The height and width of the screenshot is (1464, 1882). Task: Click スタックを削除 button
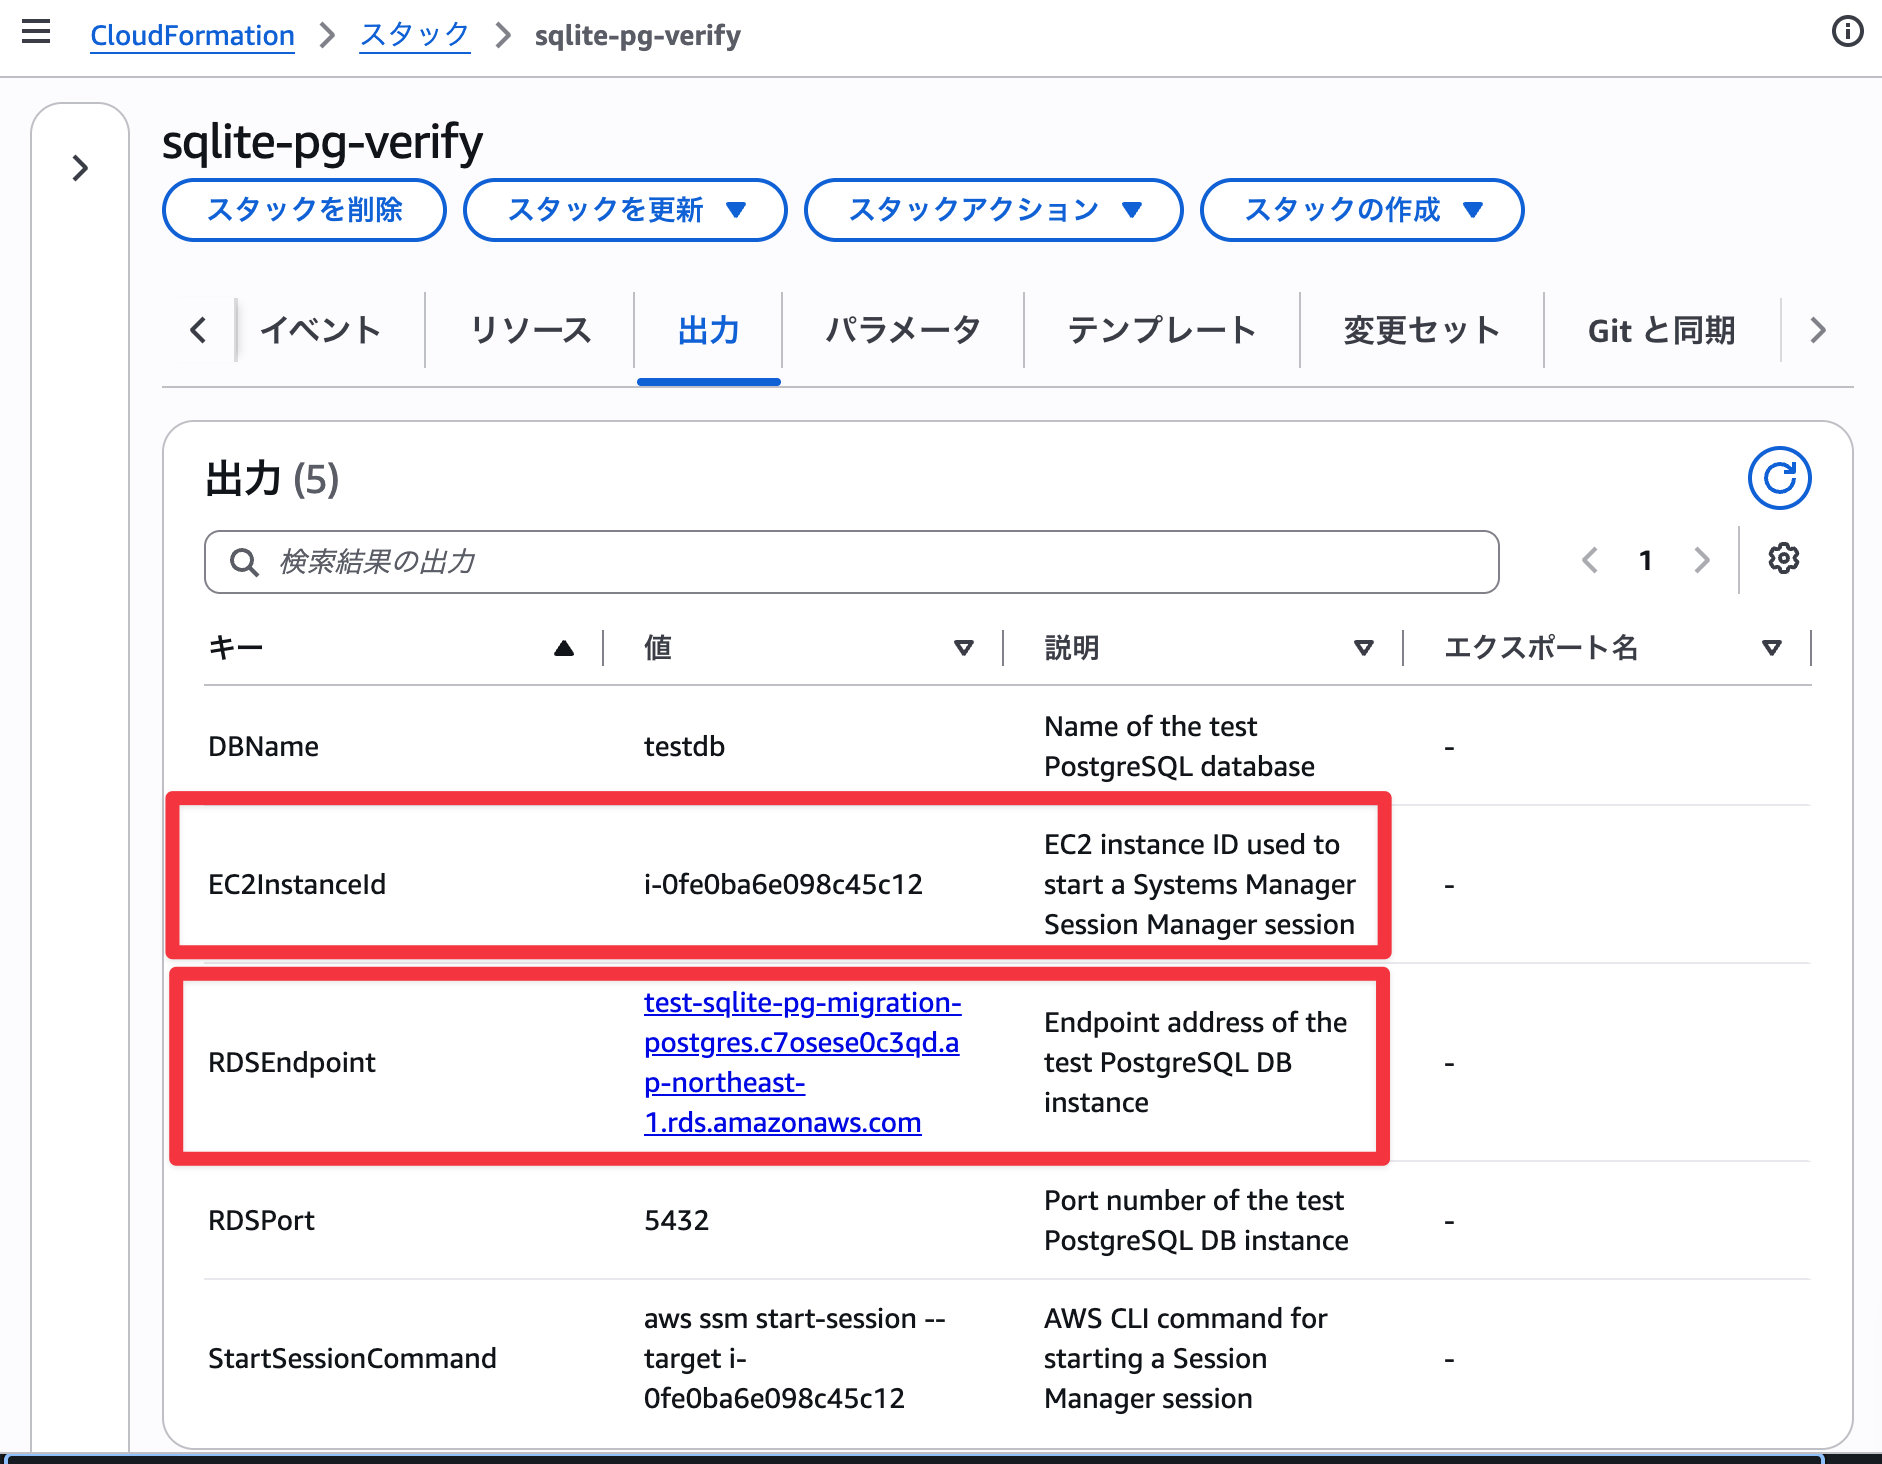point(304,210)
